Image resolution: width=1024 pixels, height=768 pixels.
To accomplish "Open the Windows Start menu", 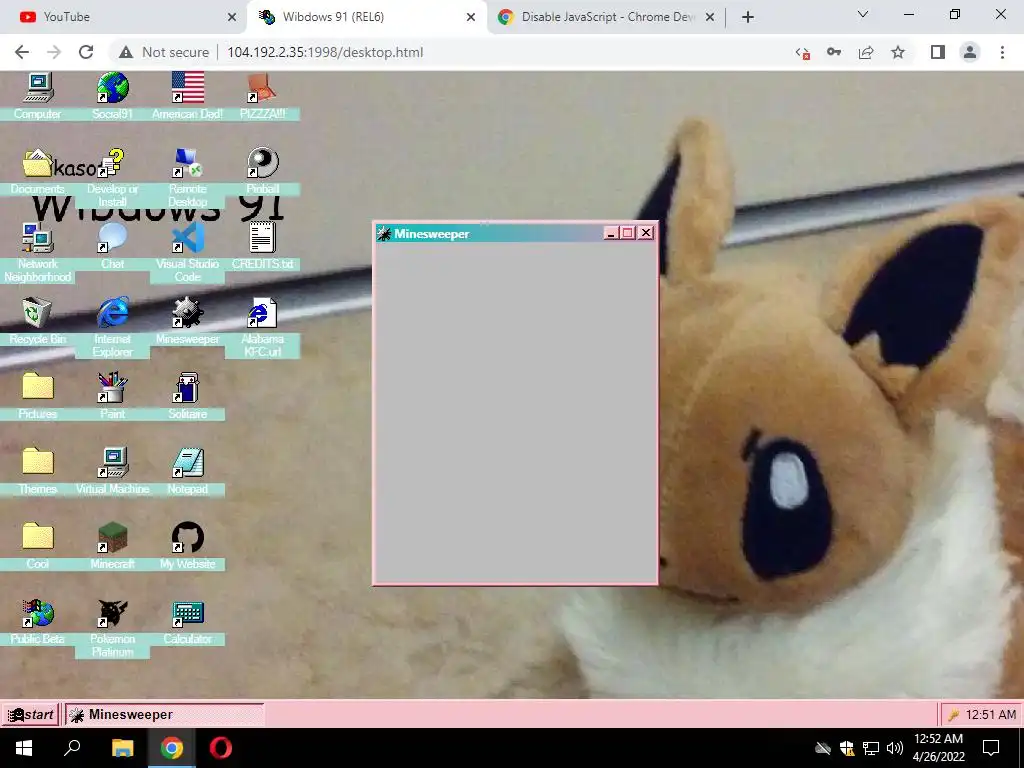I will click(24, 748).
